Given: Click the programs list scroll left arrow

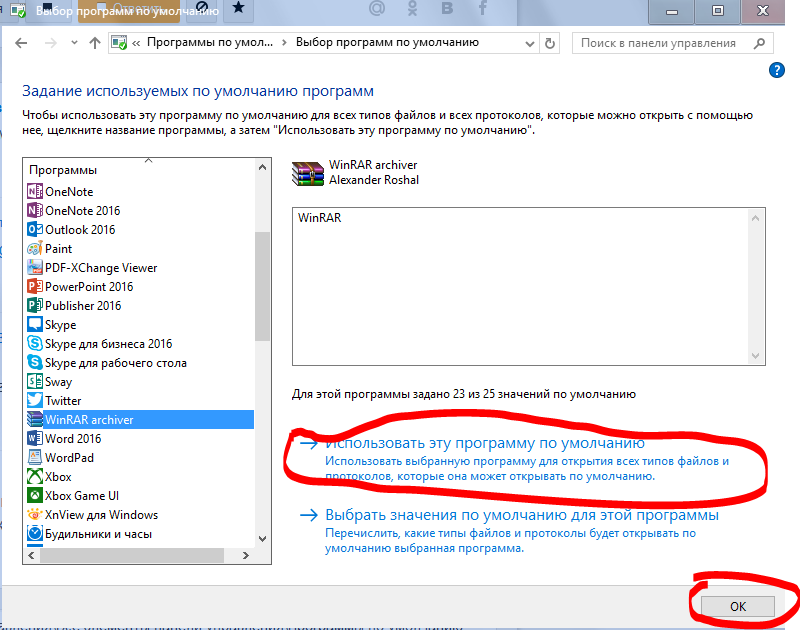Looking at the screenshot, I should tap(31, 556).
